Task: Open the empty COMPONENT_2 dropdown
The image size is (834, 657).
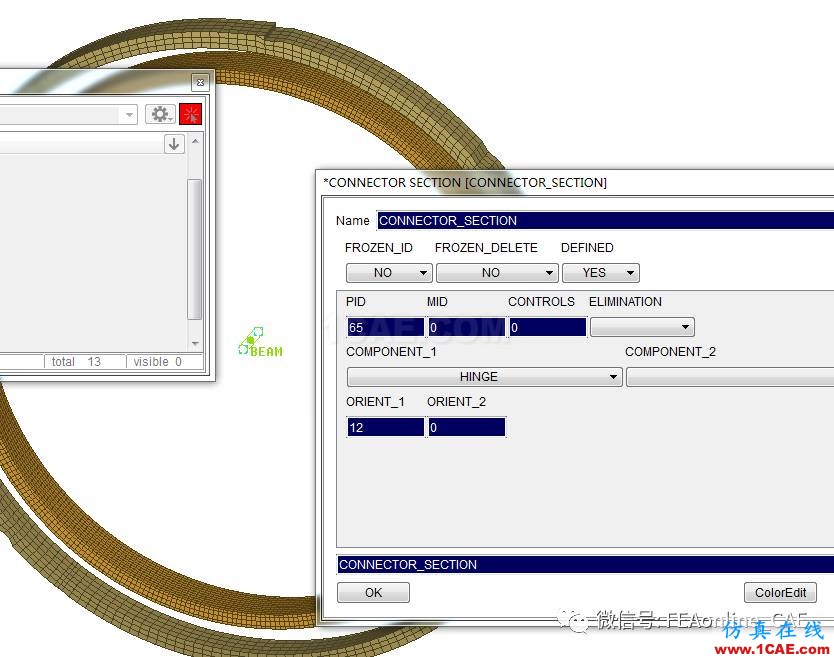Action: [730, 377]
